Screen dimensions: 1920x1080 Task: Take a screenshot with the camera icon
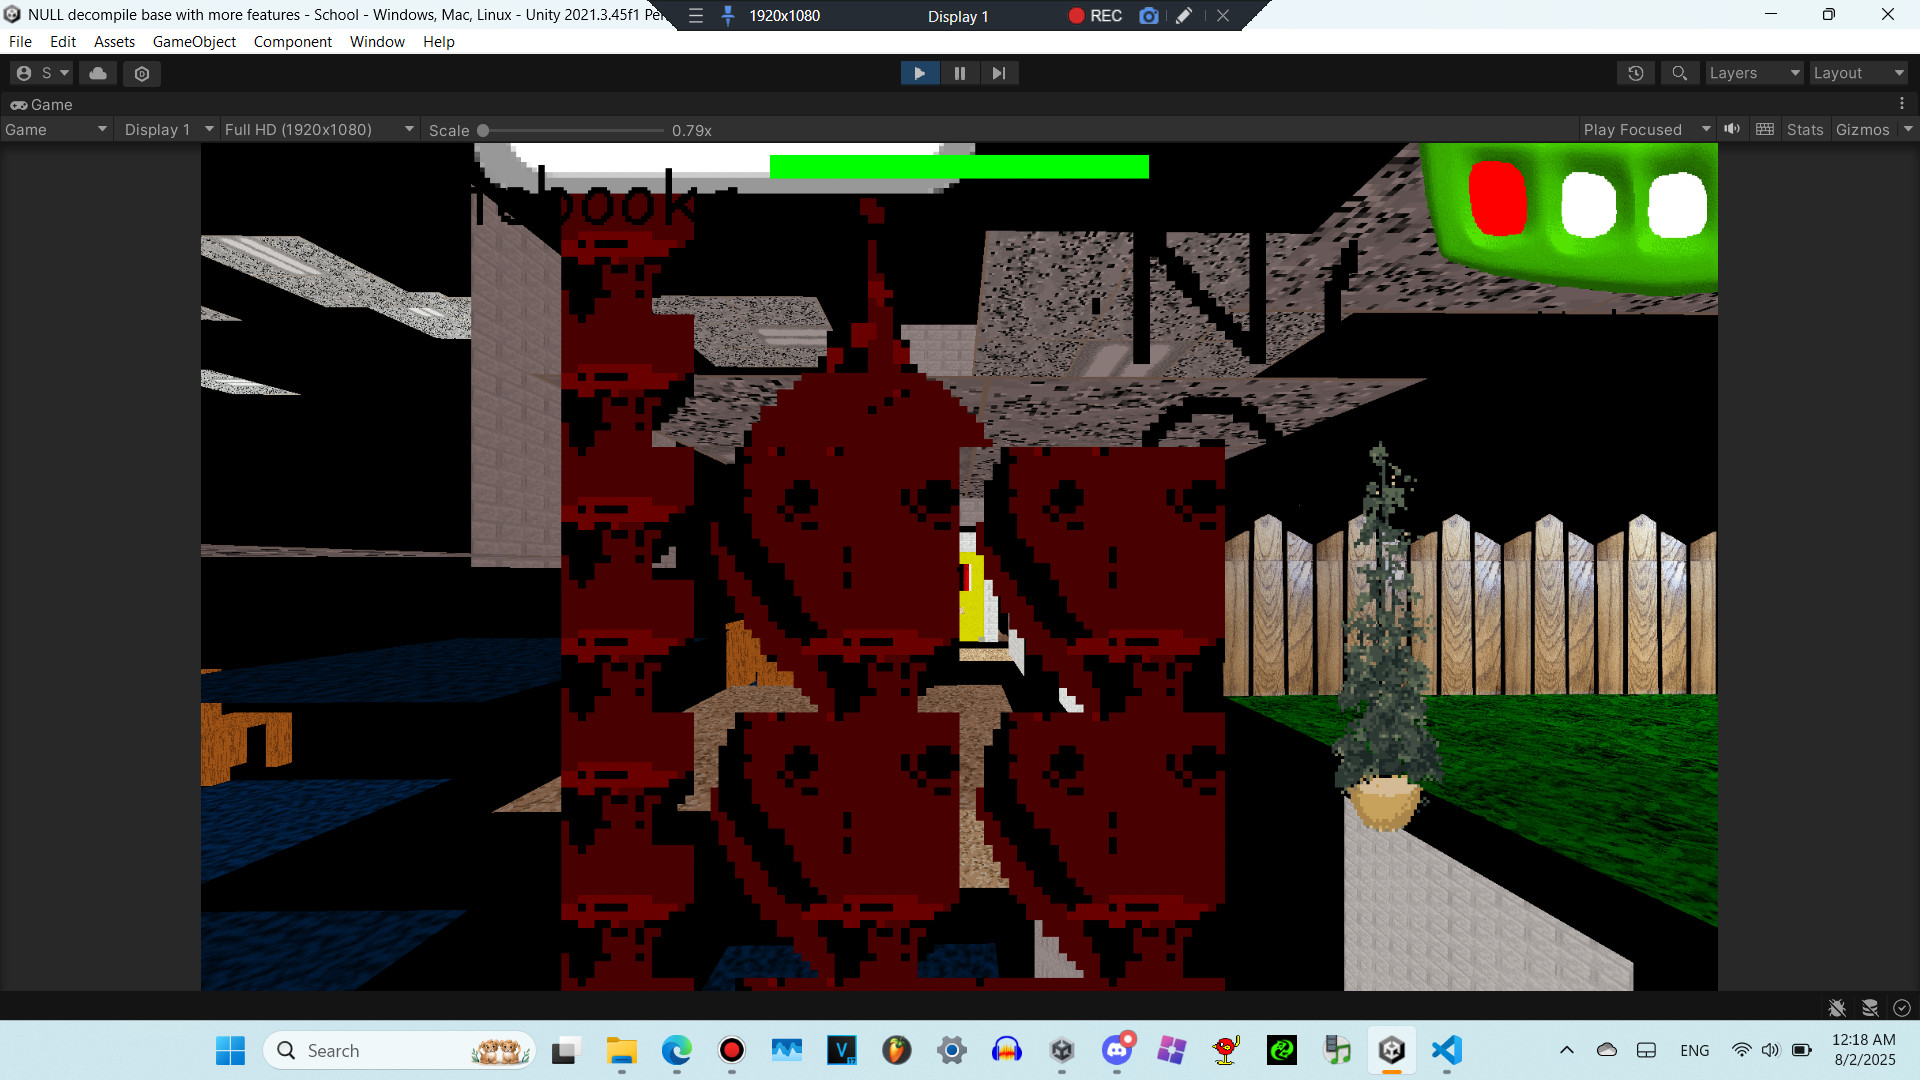pos(1149,16)
